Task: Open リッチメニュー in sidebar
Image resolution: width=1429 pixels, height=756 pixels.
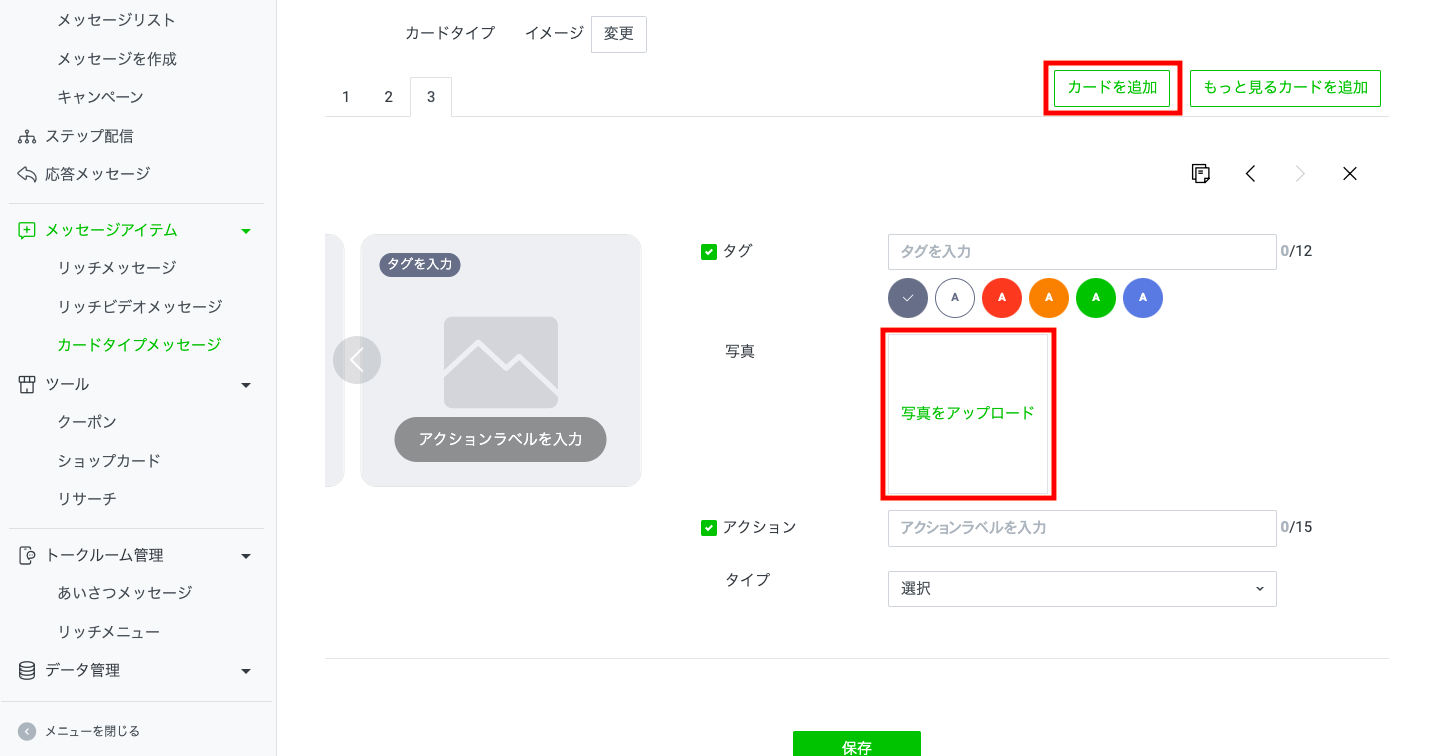Action: pyautogui.click(x=108, y=632)
